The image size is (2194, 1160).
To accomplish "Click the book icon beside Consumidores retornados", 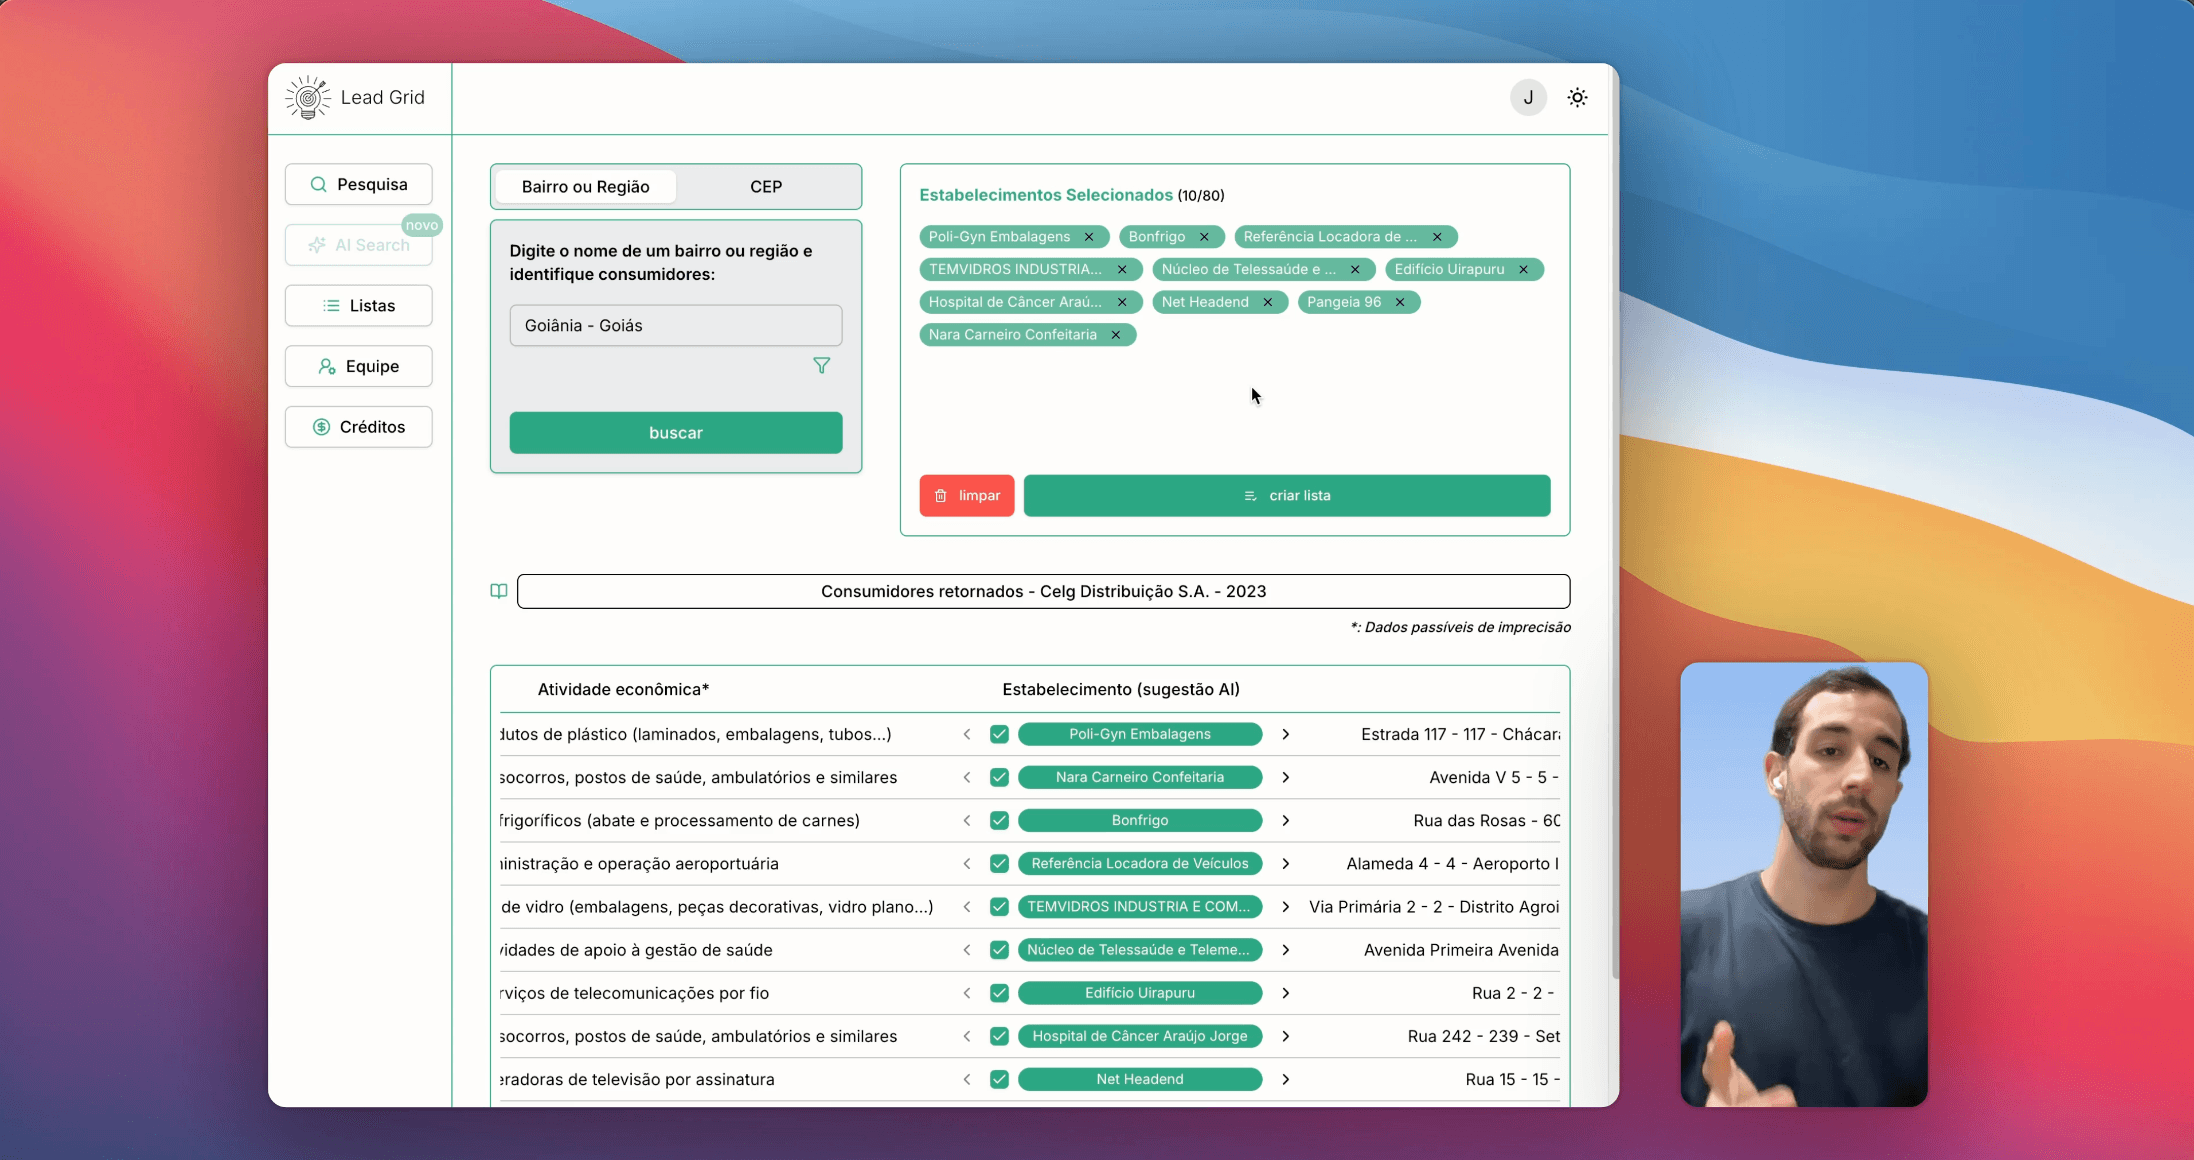I will point(499,591).
